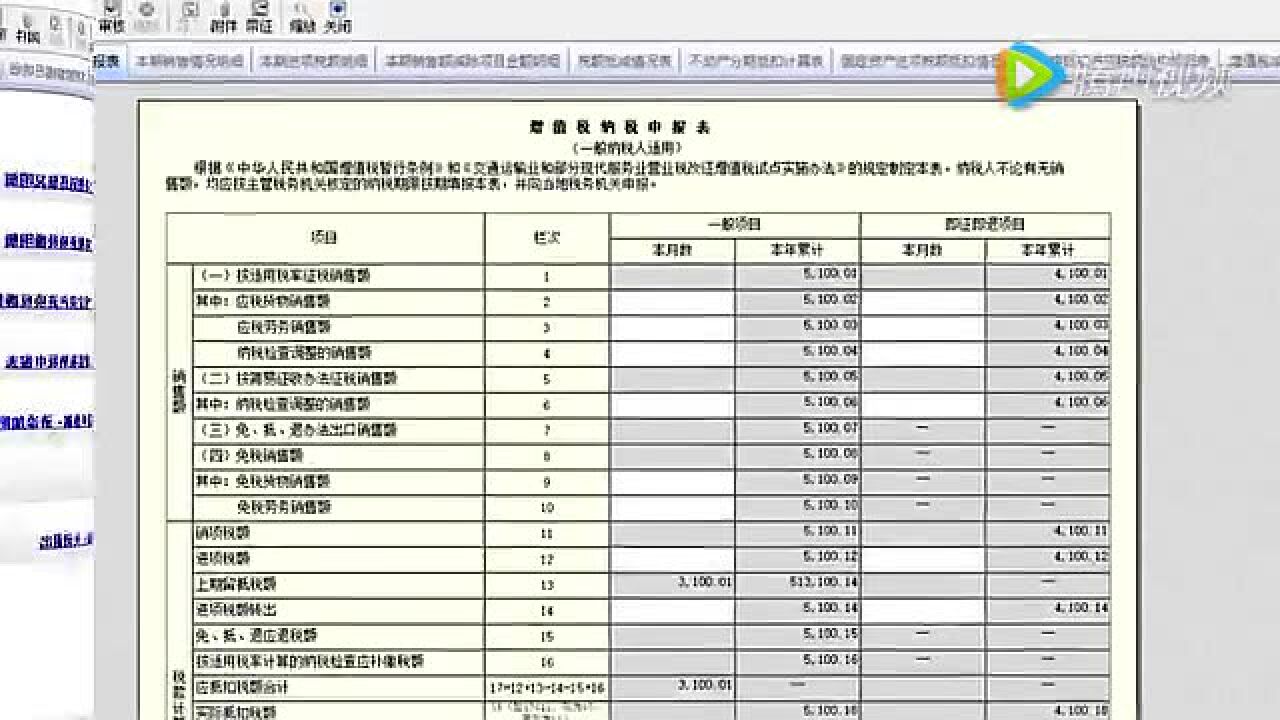
Task: Click 一般项目 本月数 cell for 应税货物销售额
Action: pyautogui.click(x=672, y=301)
